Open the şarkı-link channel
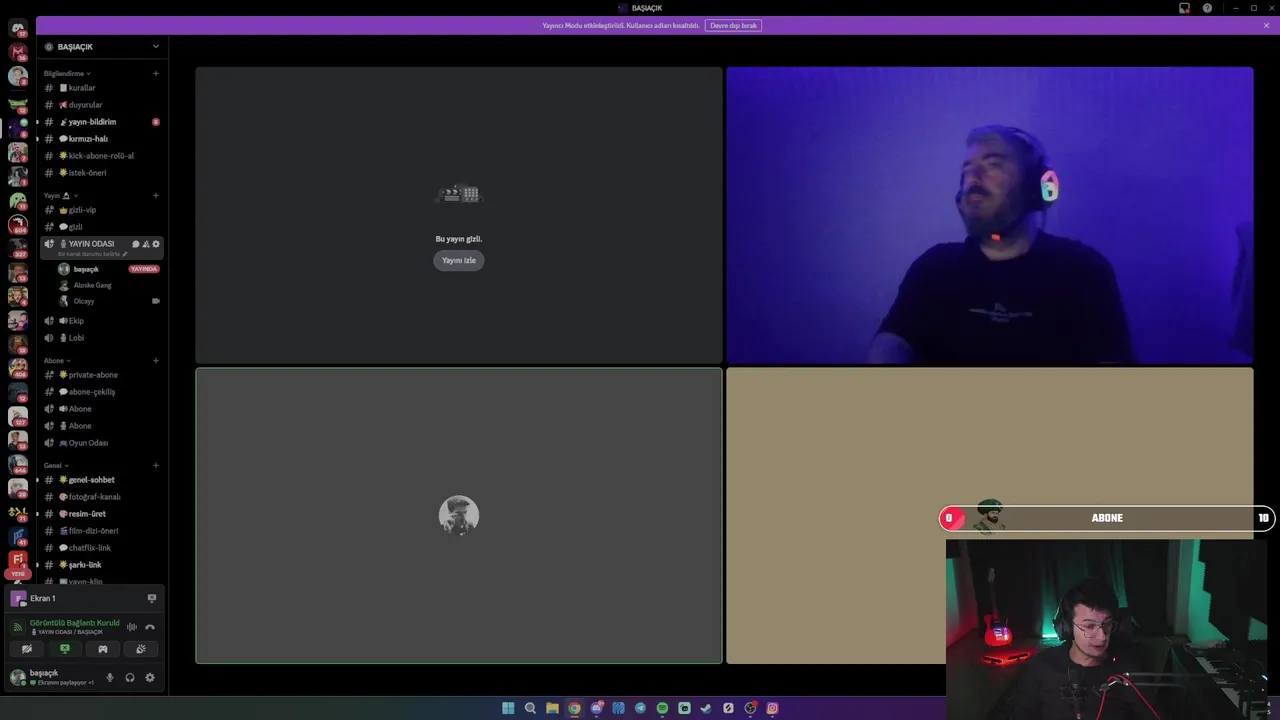 pos(101,565)
